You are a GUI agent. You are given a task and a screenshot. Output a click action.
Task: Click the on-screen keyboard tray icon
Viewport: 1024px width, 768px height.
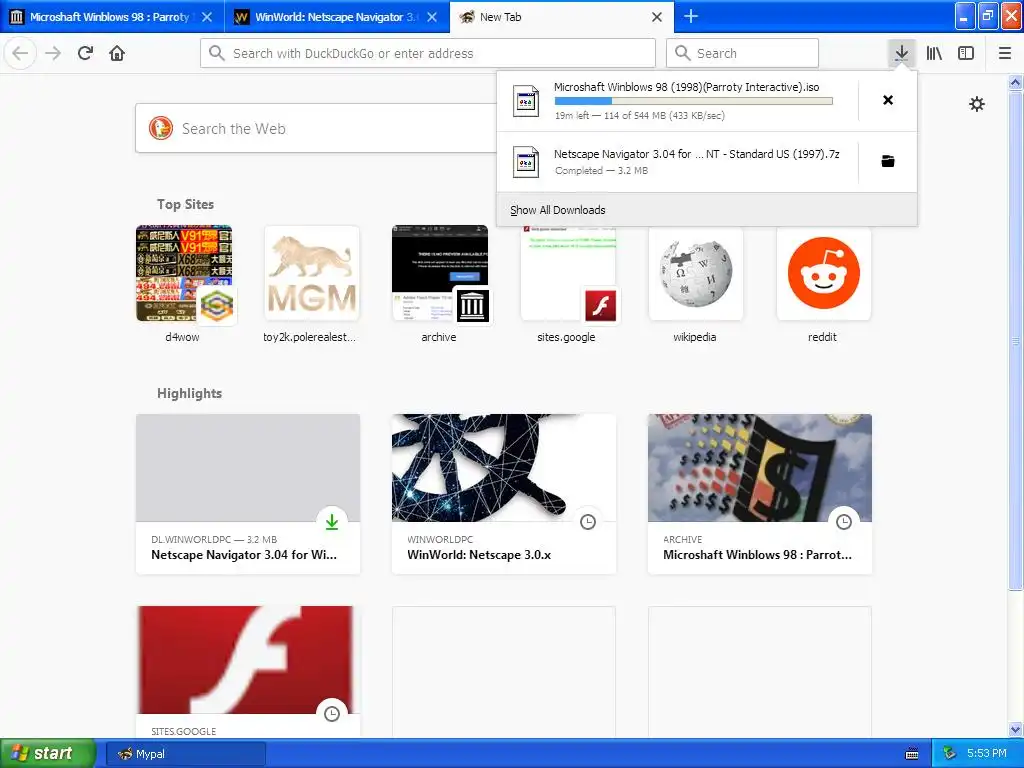912,754
